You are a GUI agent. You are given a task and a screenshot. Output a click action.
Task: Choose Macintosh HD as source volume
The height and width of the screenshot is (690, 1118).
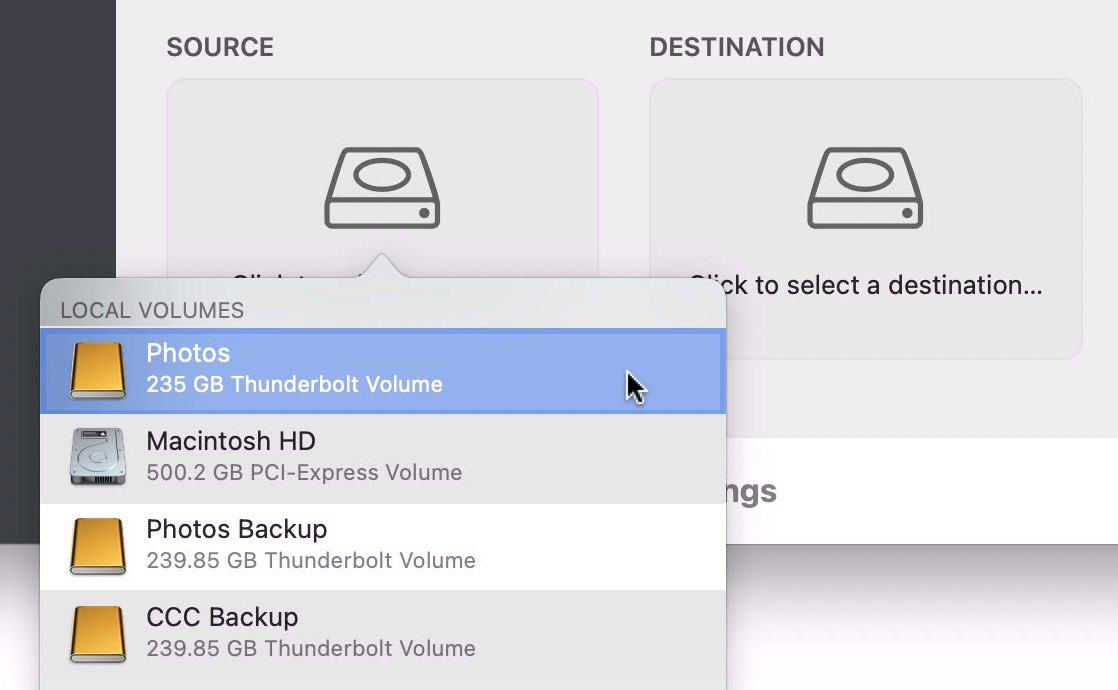coord(383,458)
